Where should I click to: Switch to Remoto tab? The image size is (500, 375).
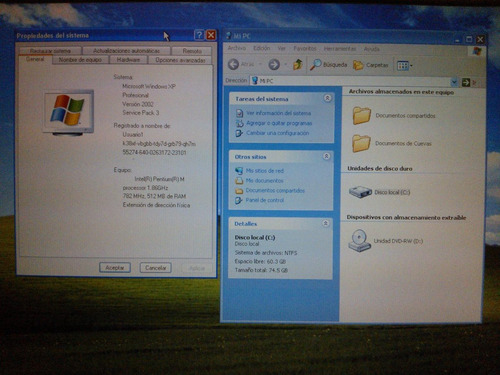tap(192, 51)
